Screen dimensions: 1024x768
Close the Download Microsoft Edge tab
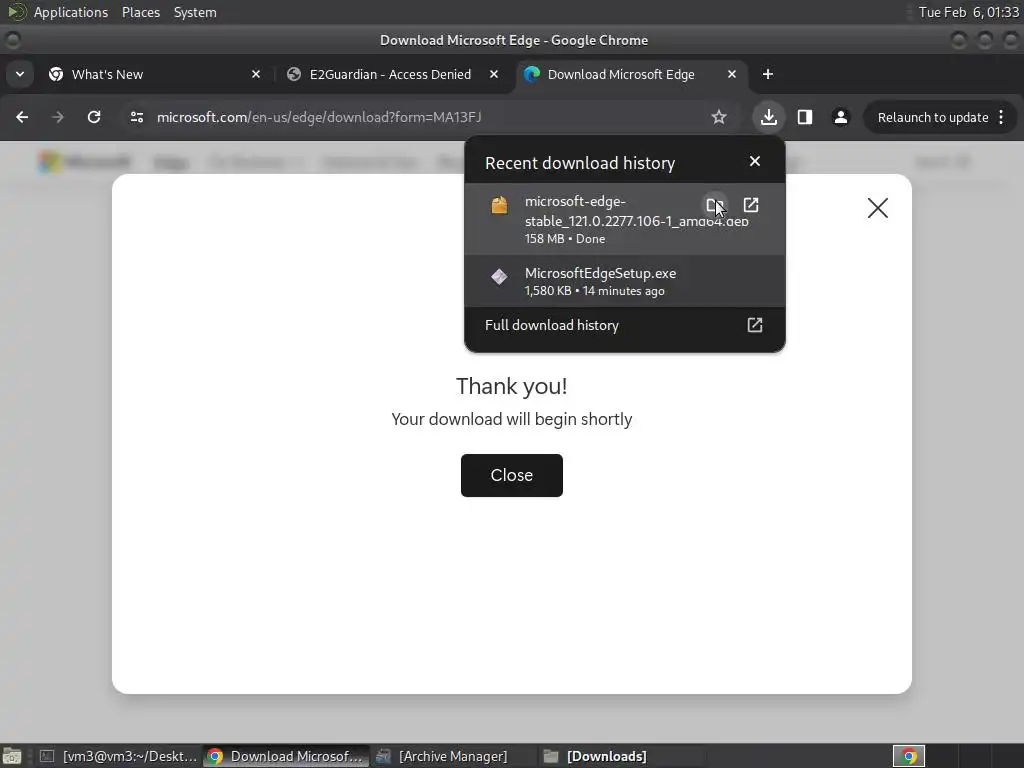tap(732, 74)
